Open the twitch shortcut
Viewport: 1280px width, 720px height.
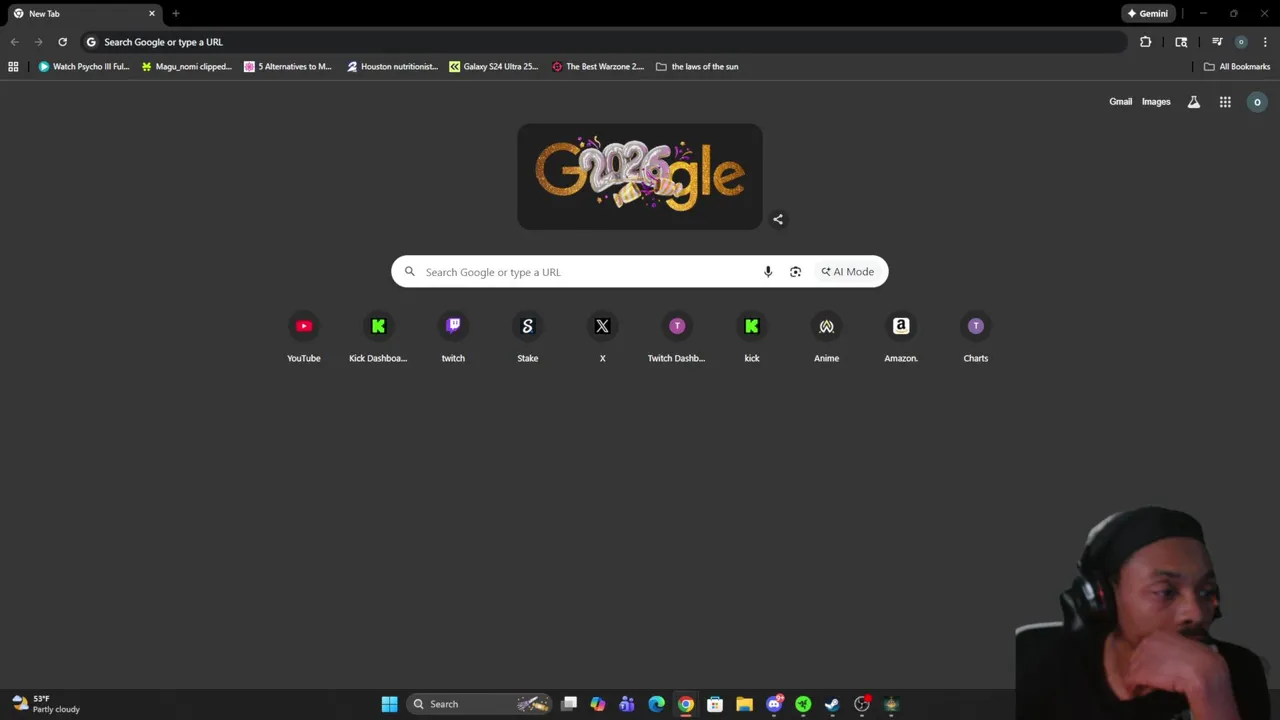point(453,337)
